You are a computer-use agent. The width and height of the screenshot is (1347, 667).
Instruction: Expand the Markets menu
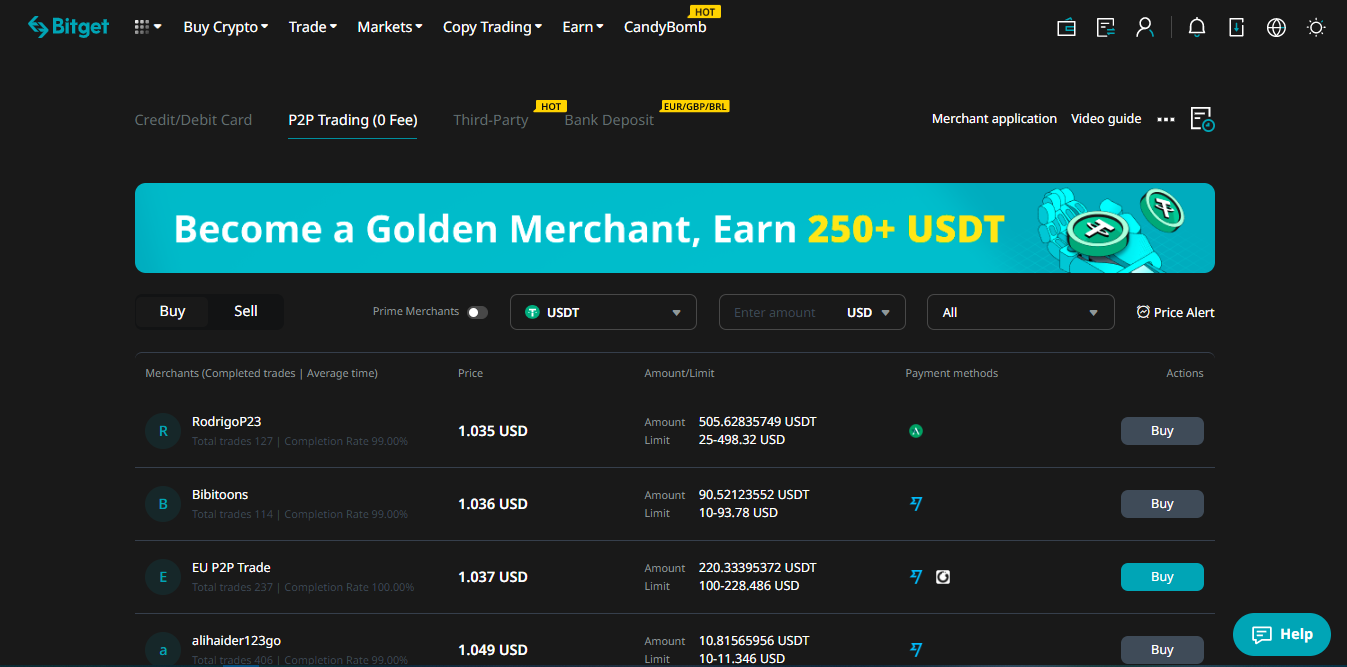pos(390,27)
